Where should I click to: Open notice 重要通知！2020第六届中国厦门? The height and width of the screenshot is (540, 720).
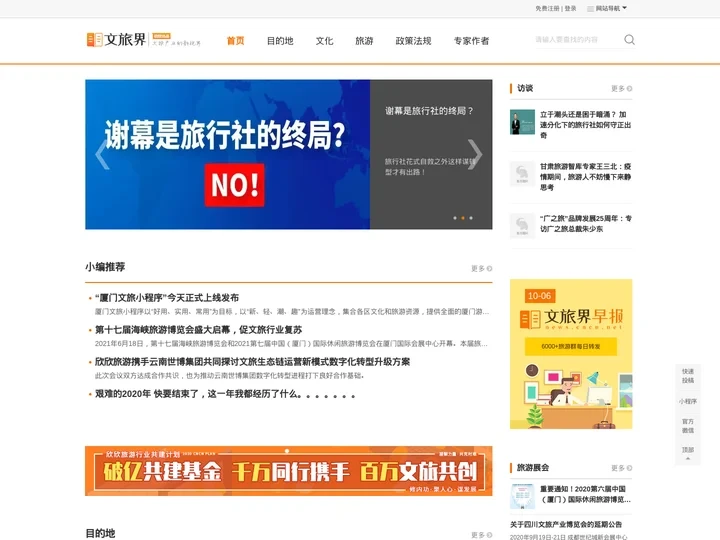point(585,495)
